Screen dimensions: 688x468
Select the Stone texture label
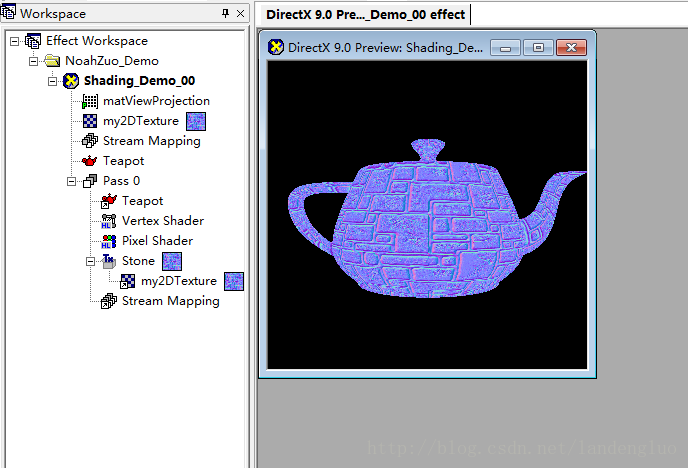(x=138, y=261)
